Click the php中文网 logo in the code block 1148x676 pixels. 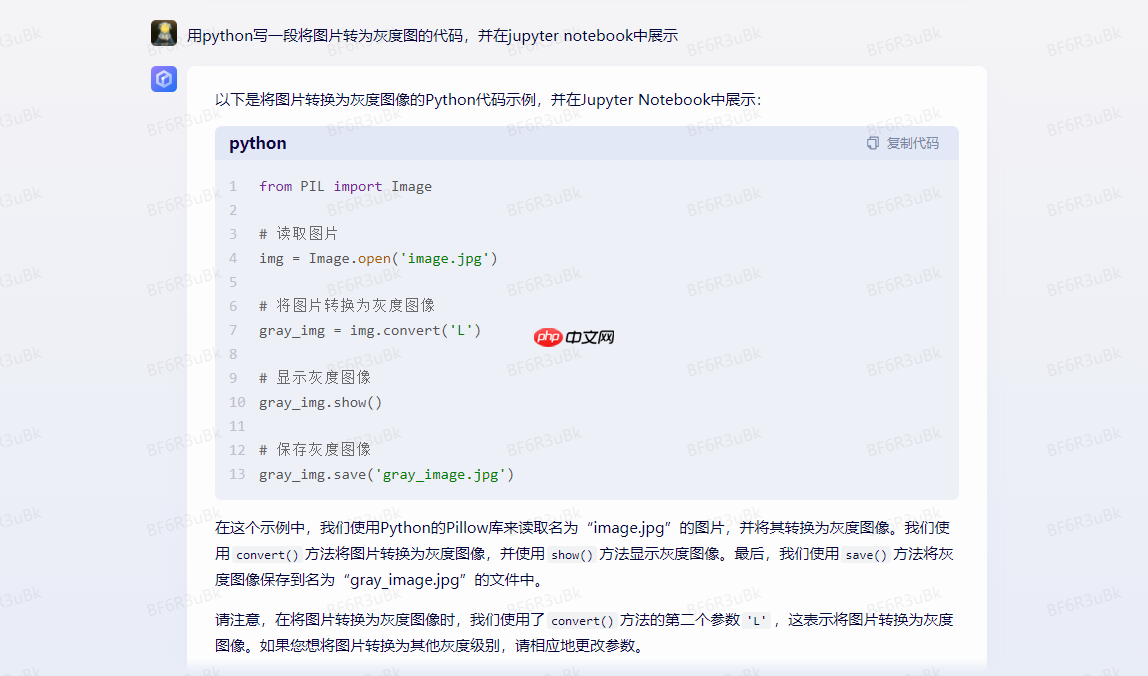[x=573, y=336]
